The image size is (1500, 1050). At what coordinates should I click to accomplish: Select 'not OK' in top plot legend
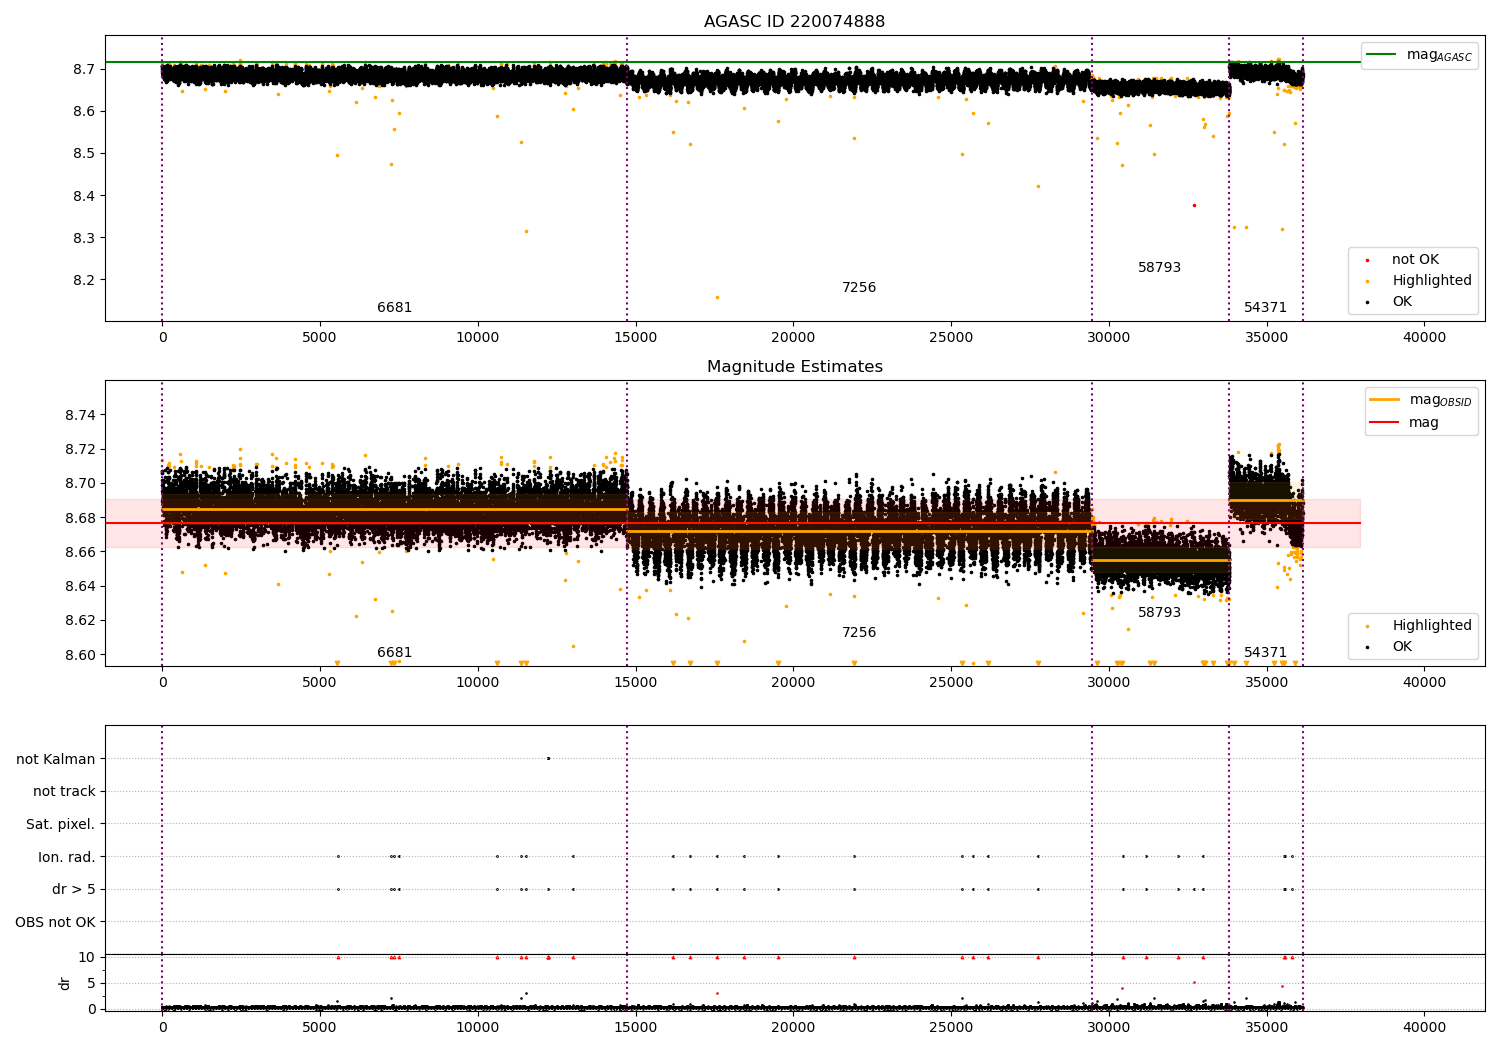[1415, 260]
